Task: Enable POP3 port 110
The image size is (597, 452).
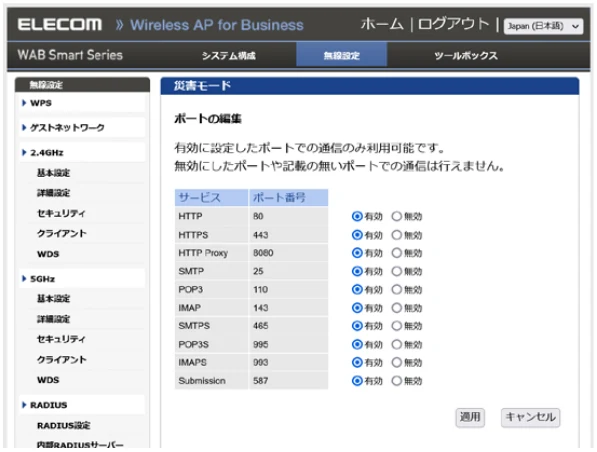Action: [357, 289]
